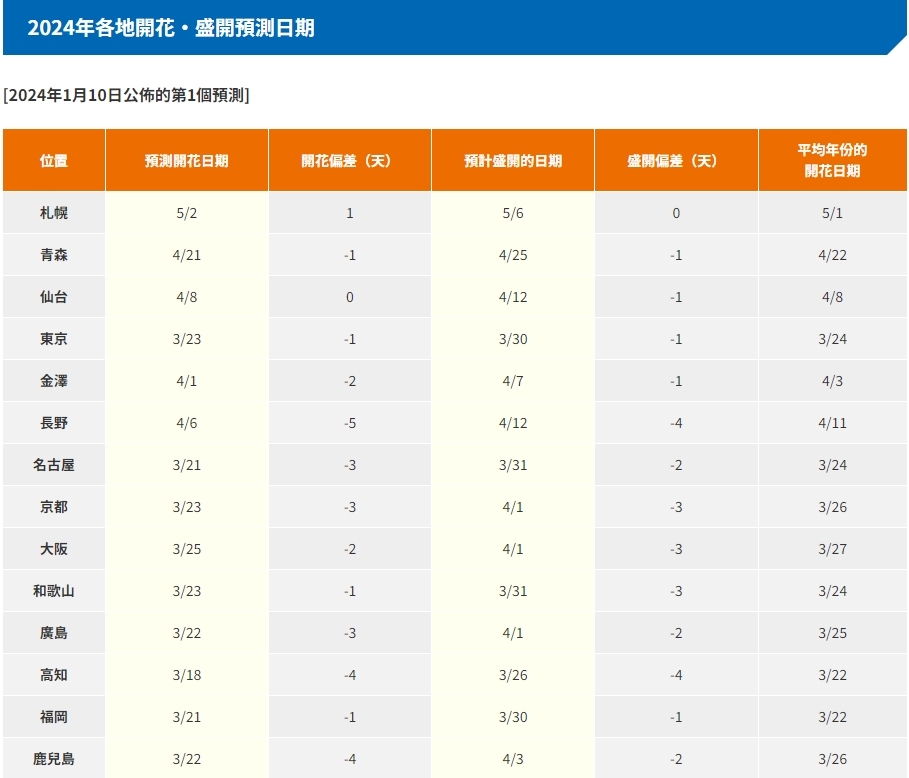909x778 pixels.
Task: Select 福岡's predicted bloom date cell
Action: (x=187, y=717)
